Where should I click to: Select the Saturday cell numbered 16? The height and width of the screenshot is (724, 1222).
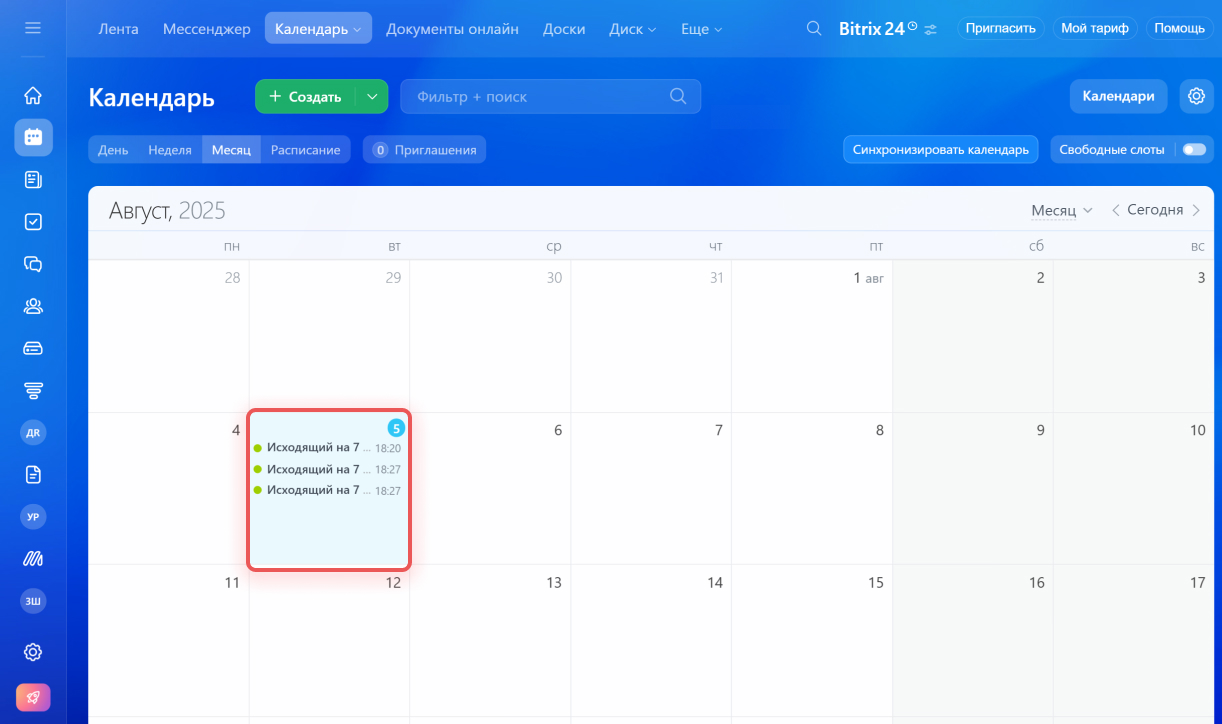click(x=973, y=640)
